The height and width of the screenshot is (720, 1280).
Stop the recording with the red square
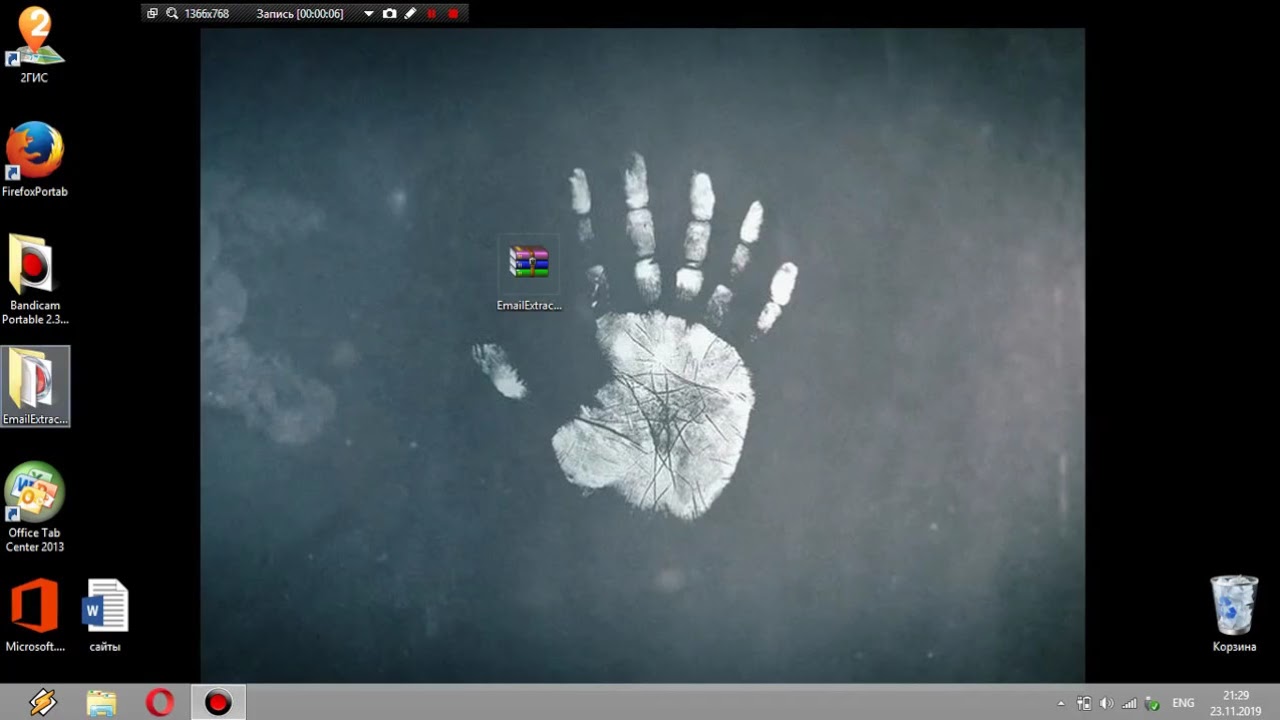coord(453,14)
